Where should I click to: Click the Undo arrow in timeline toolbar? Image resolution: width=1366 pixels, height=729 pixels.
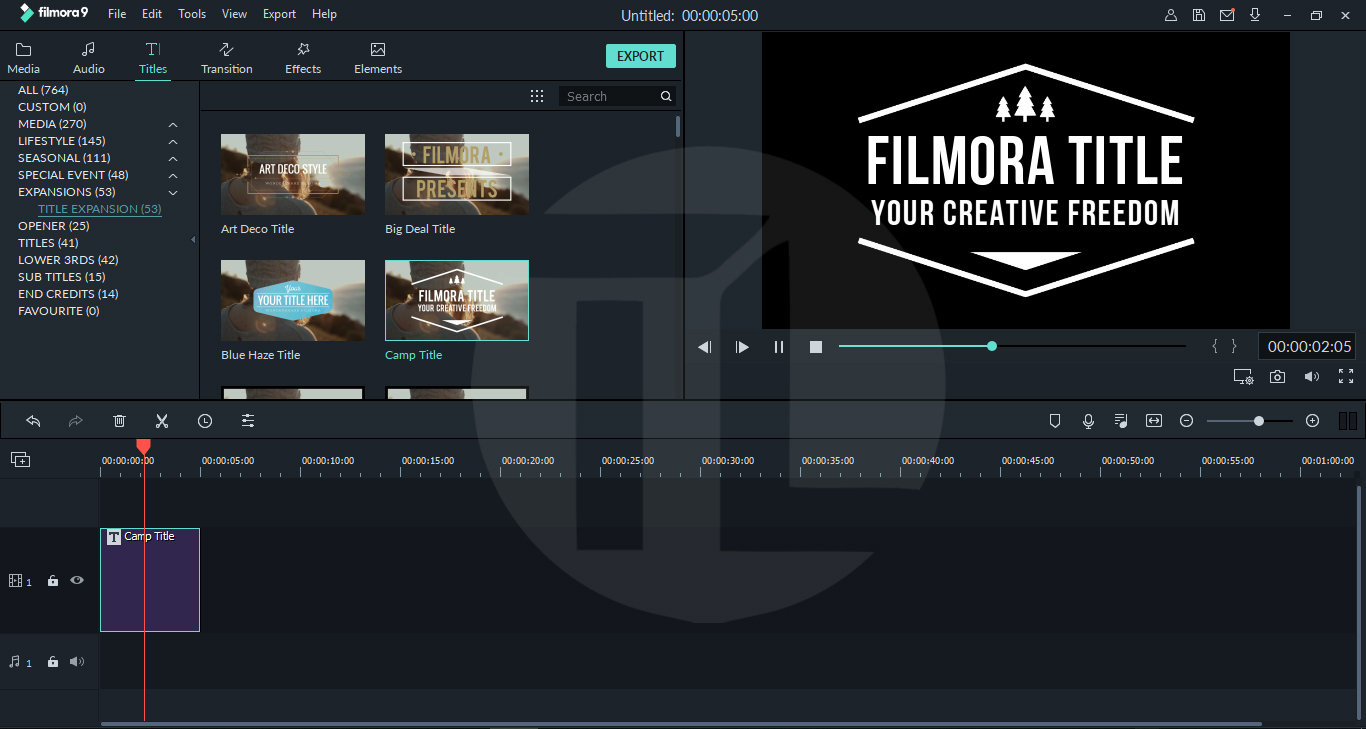pyautogui.click(x=33, y=421)
